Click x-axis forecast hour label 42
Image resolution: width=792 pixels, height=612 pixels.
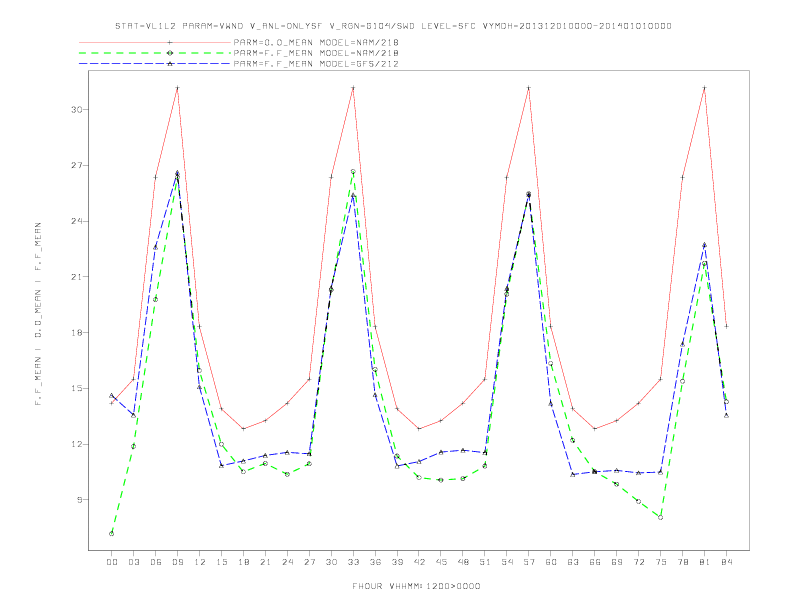[419, 562]
